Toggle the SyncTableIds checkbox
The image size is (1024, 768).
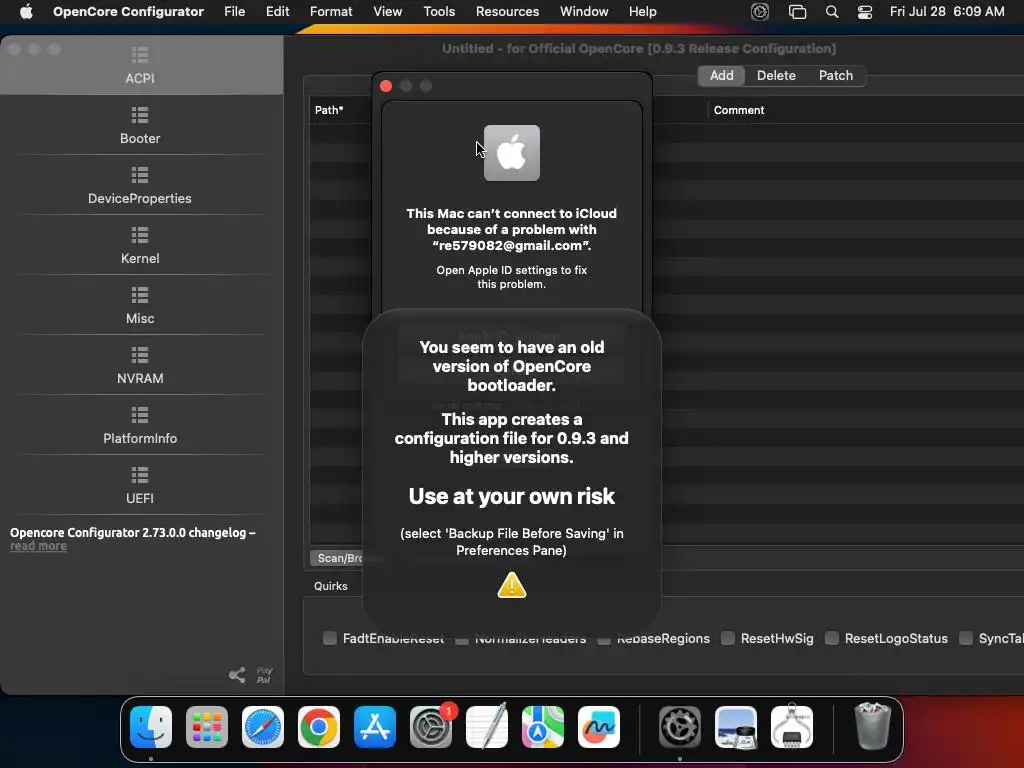[965, 638]
